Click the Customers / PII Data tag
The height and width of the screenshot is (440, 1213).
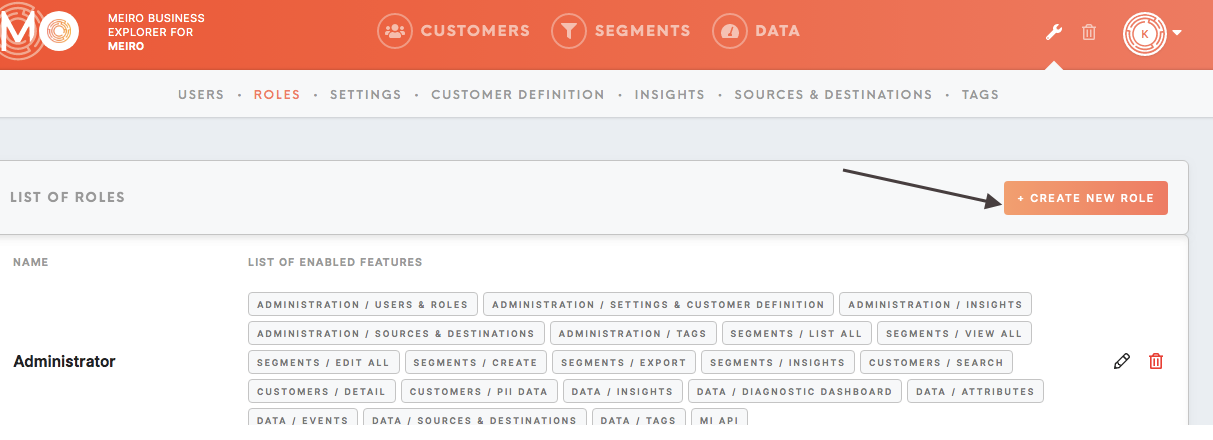480,391
